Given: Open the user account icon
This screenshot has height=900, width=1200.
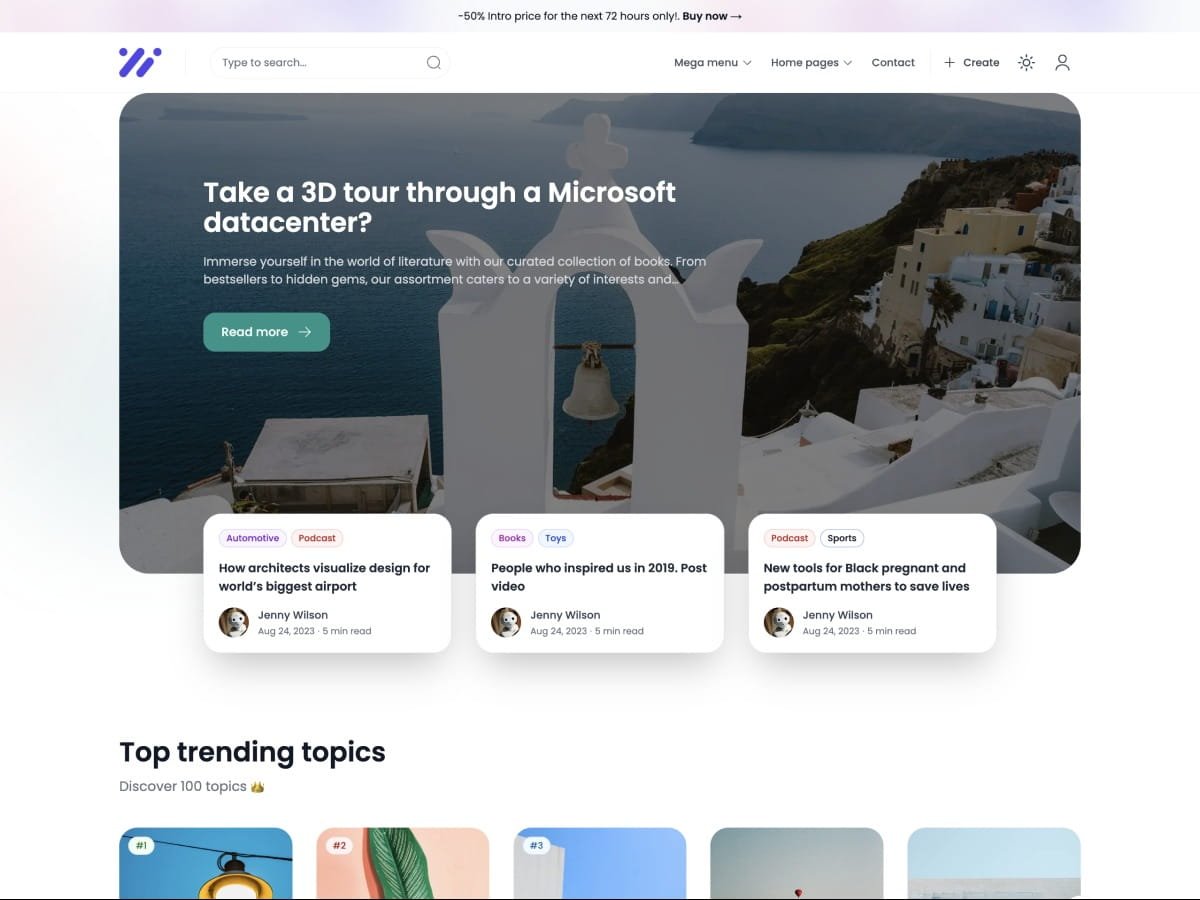Looking at the screenshot, I should (1062, 62).
